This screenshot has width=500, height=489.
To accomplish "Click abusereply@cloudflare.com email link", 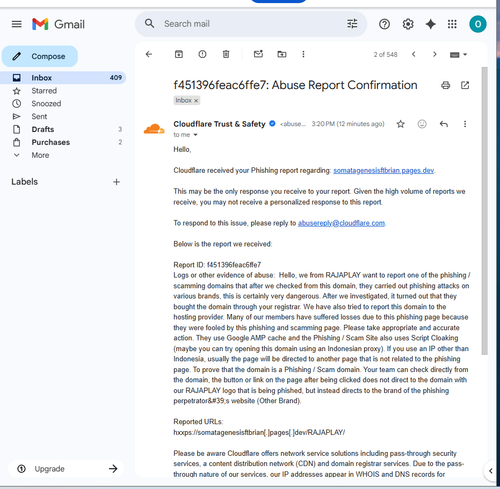I will coord(341,223).
